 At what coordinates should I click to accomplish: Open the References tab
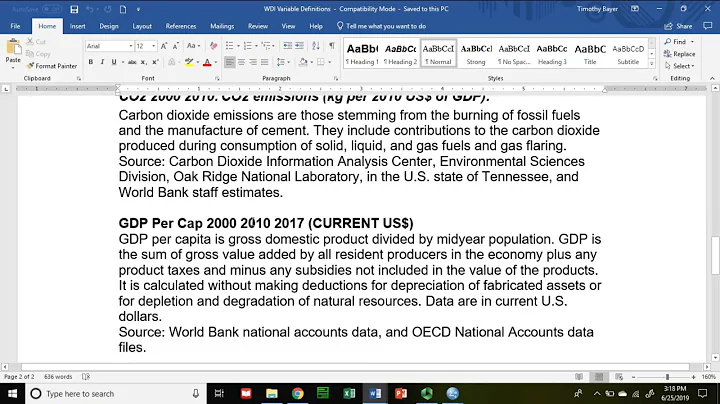coord(181,26)
